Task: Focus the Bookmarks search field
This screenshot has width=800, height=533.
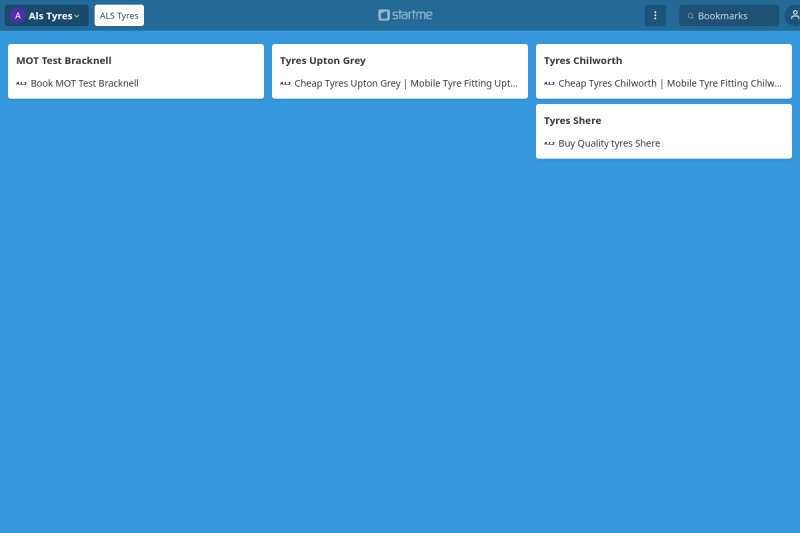Action: pos(729,15)
